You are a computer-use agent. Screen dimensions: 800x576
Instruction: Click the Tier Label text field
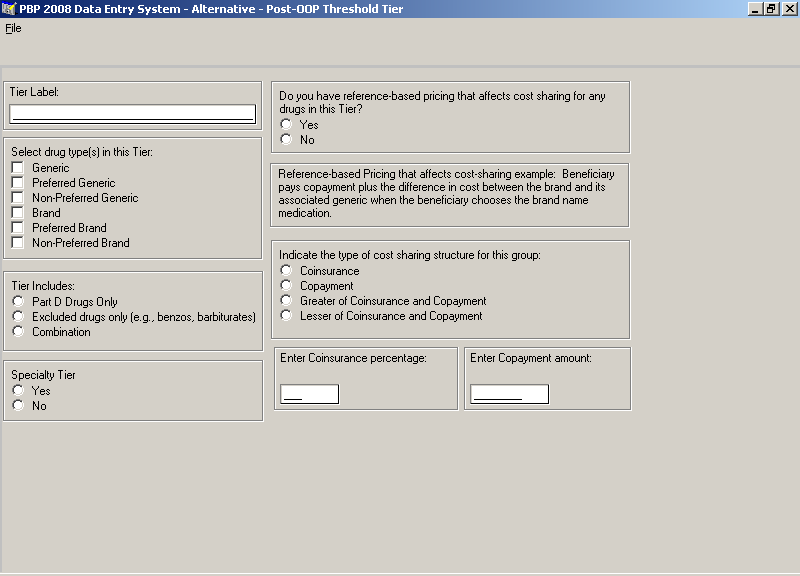[x=133, y=113]
